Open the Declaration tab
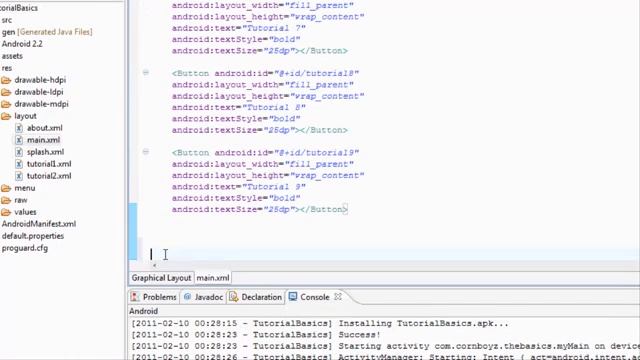This screenshot has height=360, width=640. [x=256, y=297]
